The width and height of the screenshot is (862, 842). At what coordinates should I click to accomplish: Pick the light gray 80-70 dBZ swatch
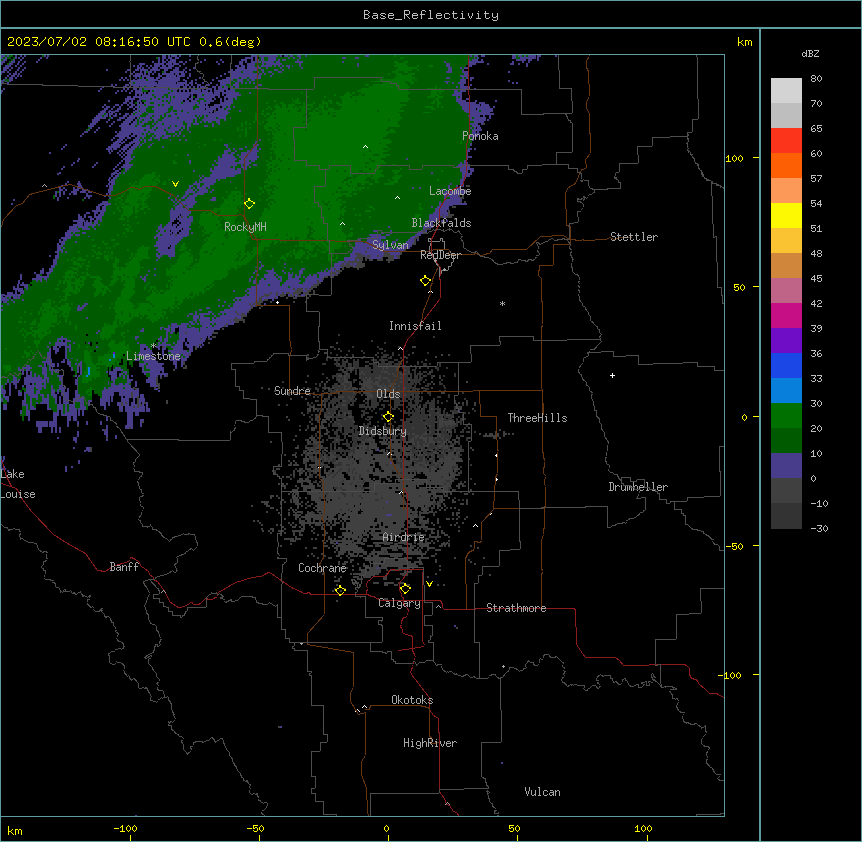(x=786, y=90)
